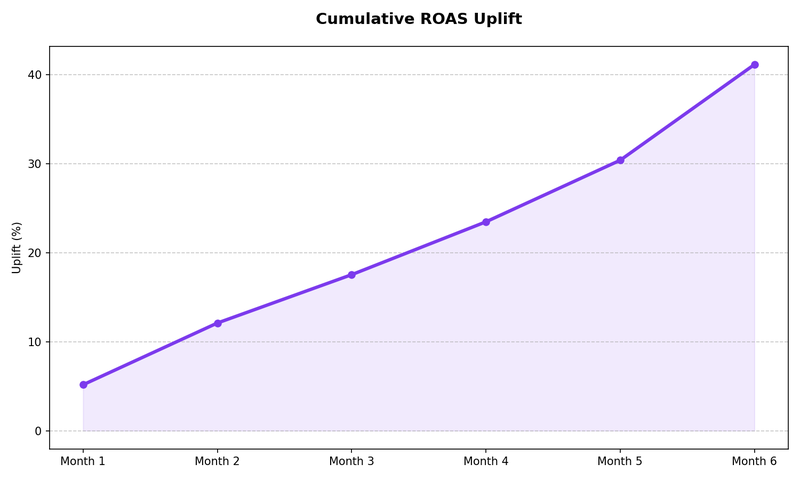Click the Month 6 x-axis label

coord(754,462)
